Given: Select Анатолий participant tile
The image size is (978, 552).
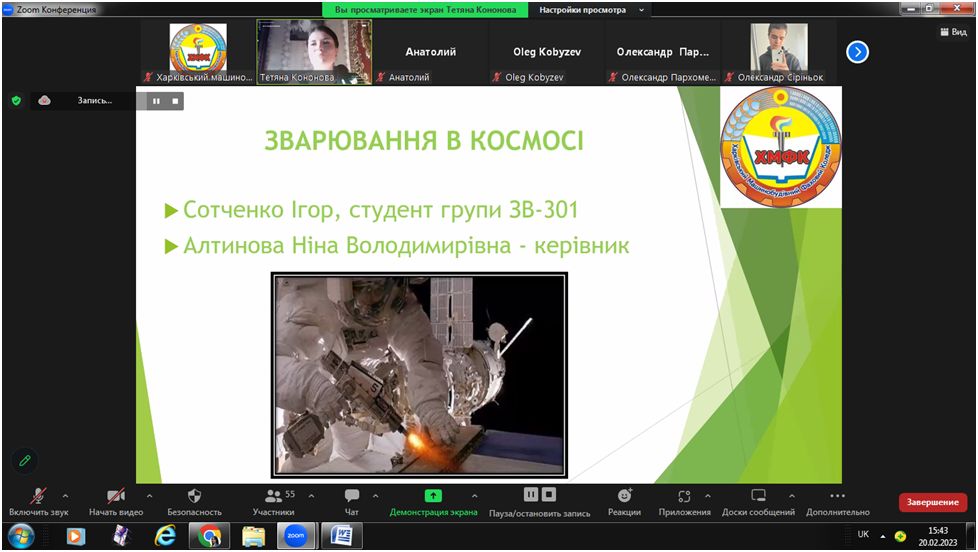Looking at the screenshot, I should tap(430, 52).
